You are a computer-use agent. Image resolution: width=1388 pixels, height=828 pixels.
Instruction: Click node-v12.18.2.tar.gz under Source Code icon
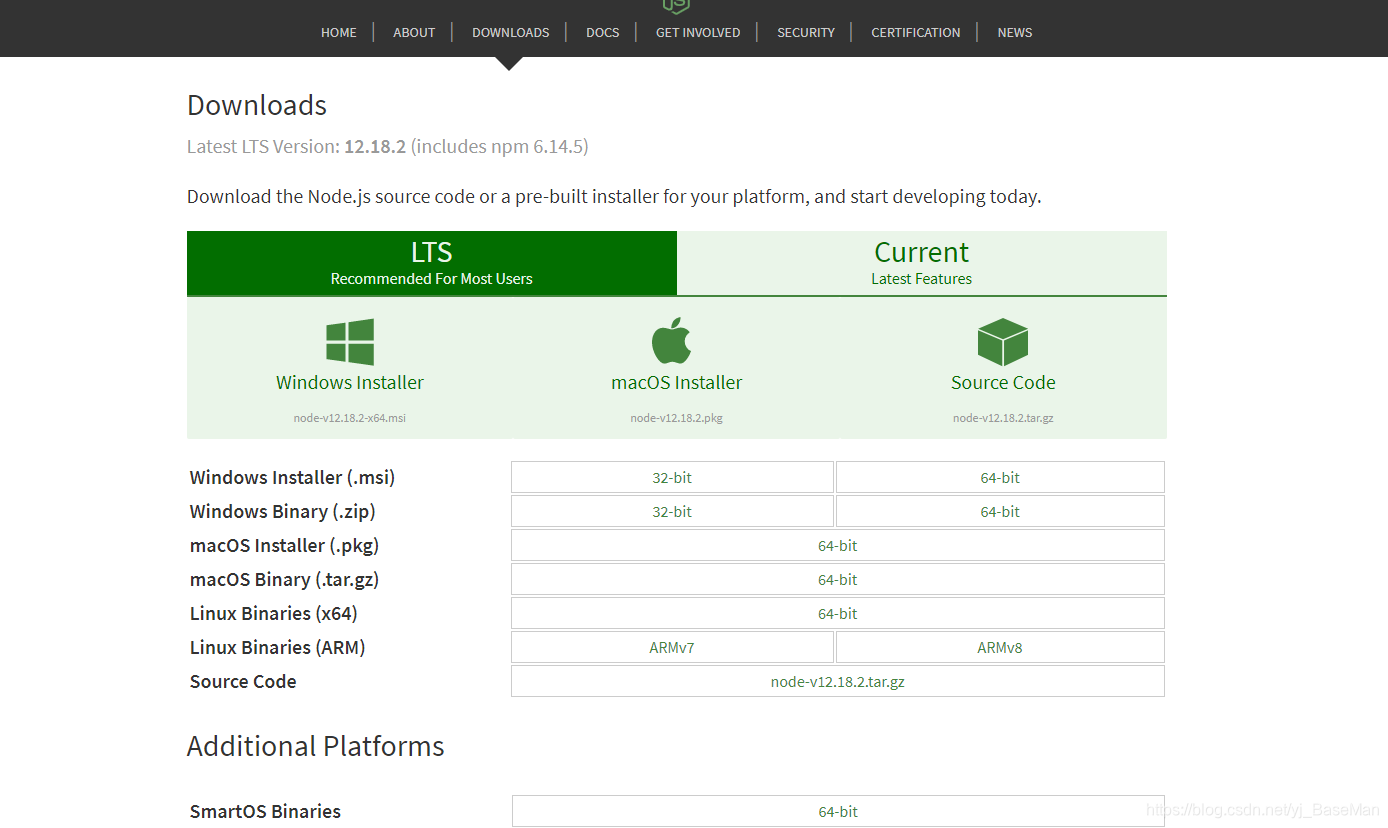pos(1003,418)
